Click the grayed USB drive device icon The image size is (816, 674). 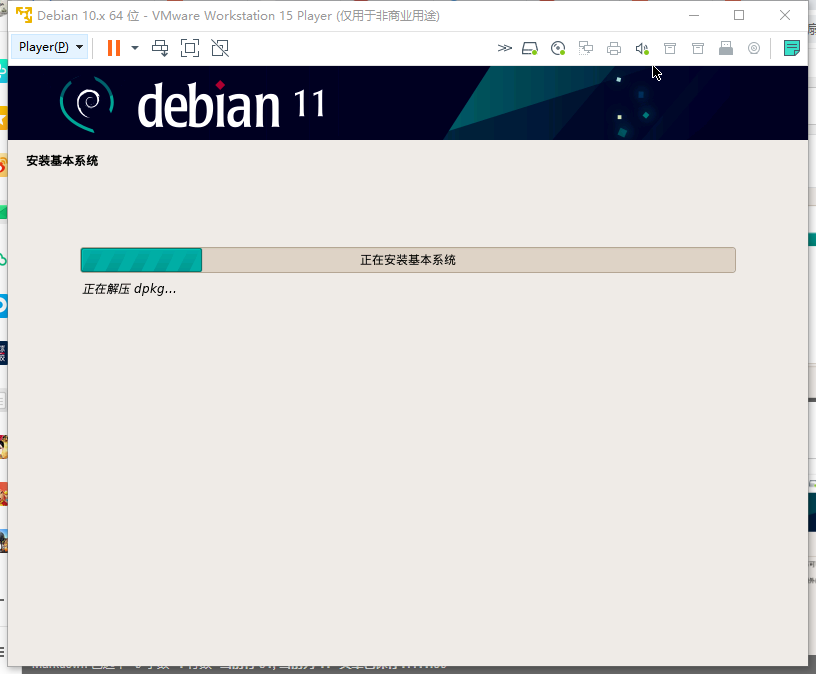point(726,48)
